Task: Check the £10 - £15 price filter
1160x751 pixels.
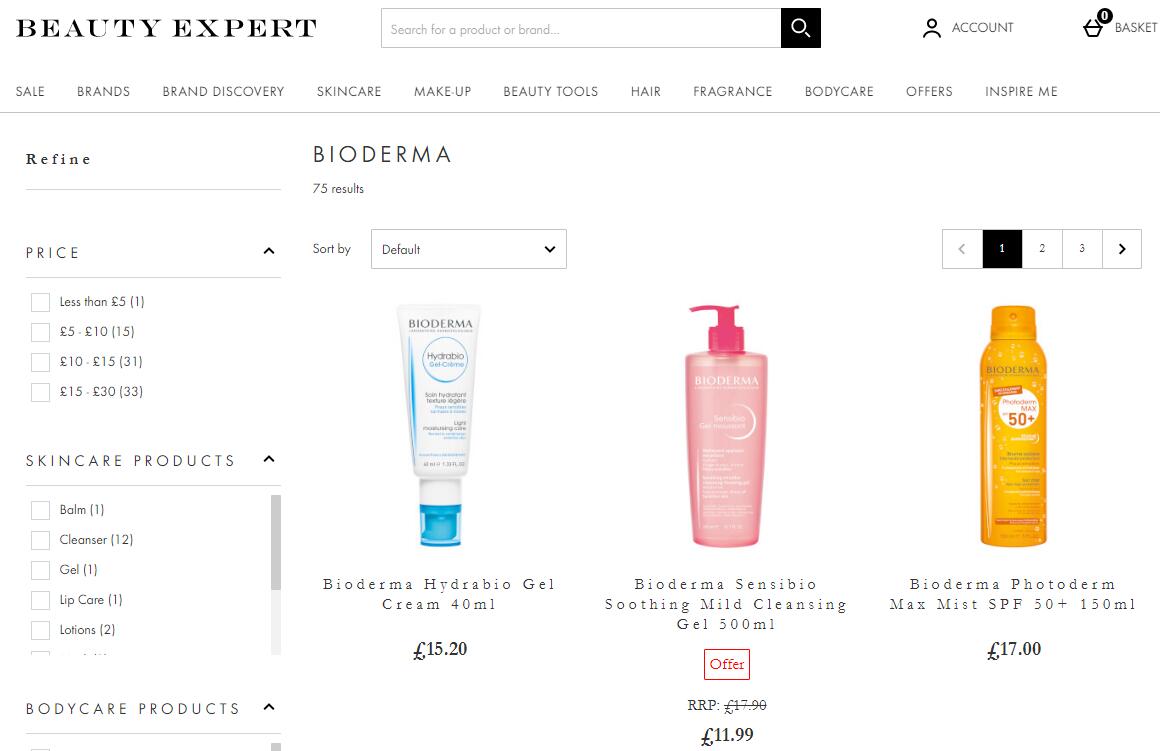Action: (x=41, y=362)
